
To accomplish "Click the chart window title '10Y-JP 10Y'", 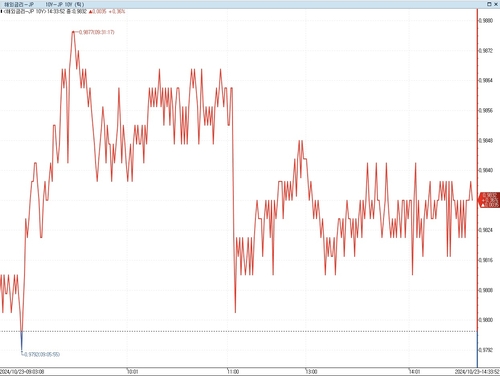I will (x=65, y=4).
